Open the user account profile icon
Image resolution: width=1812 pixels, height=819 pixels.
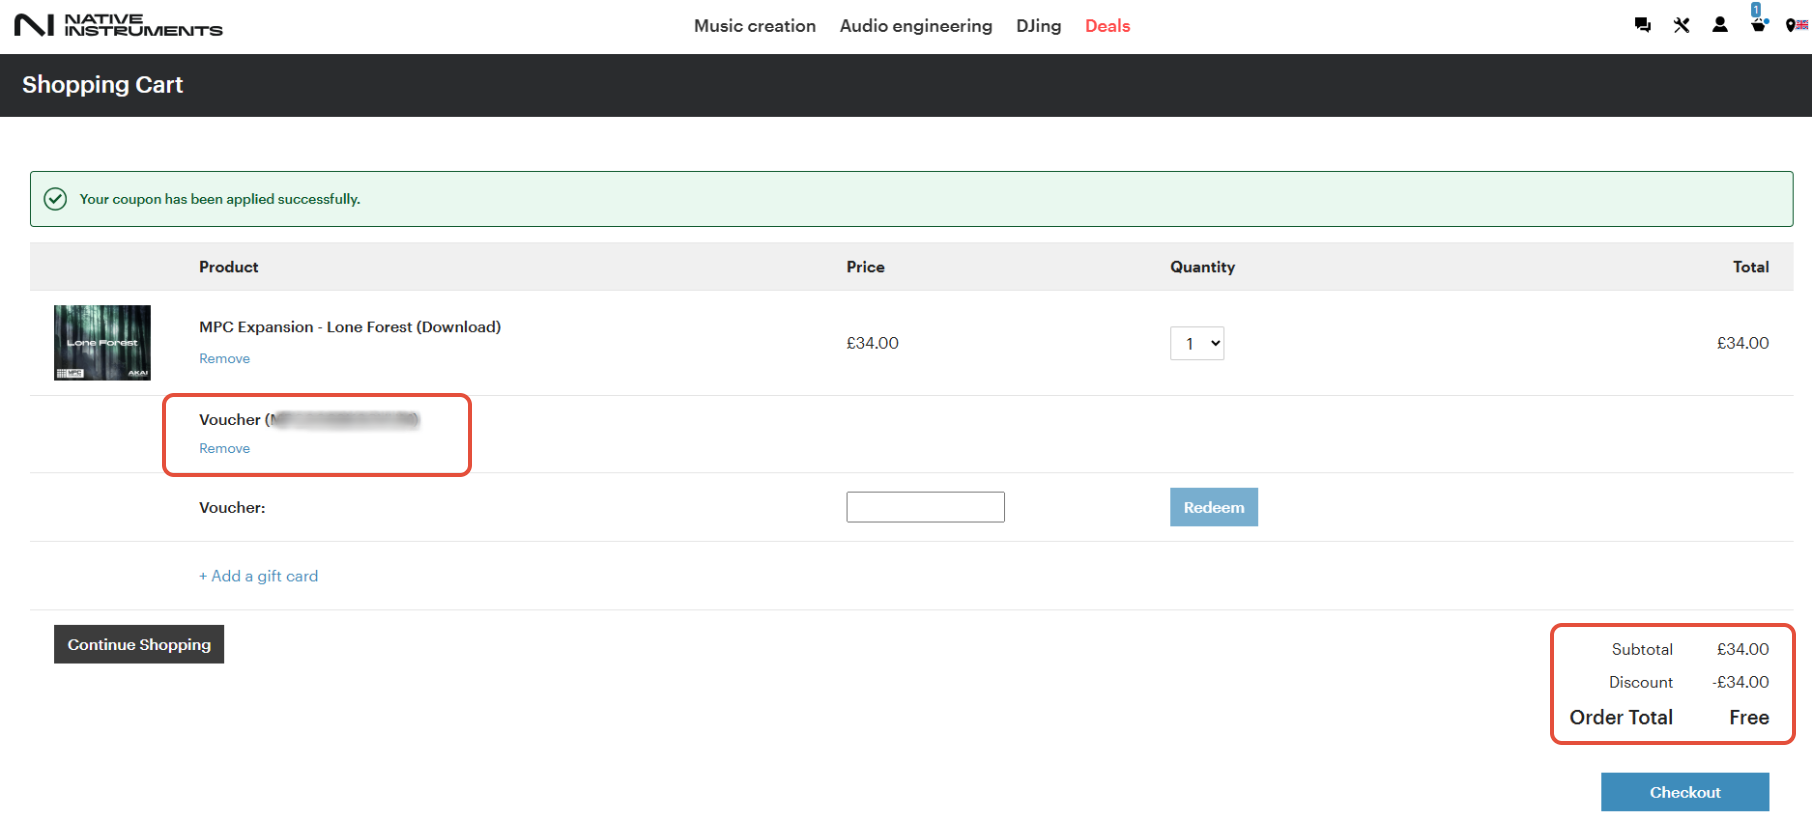[1720, 25]
